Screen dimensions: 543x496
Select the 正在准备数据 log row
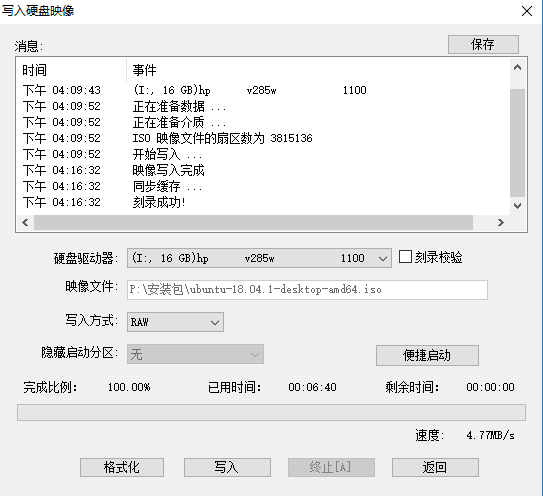click(x=263, y=106)
